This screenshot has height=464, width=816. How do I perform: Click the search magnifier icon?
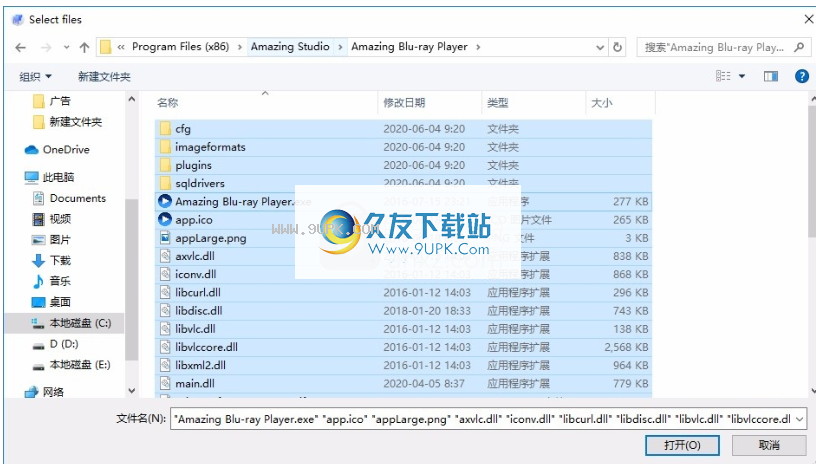coord(799,47)
